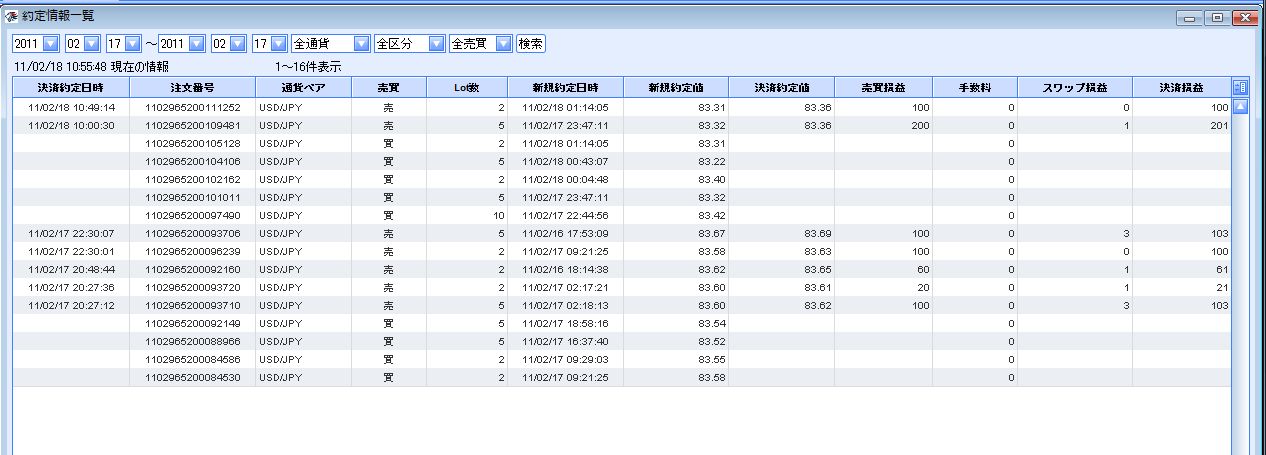
Task: Select order number 1102965200092160
Action: tap(193, 269)
